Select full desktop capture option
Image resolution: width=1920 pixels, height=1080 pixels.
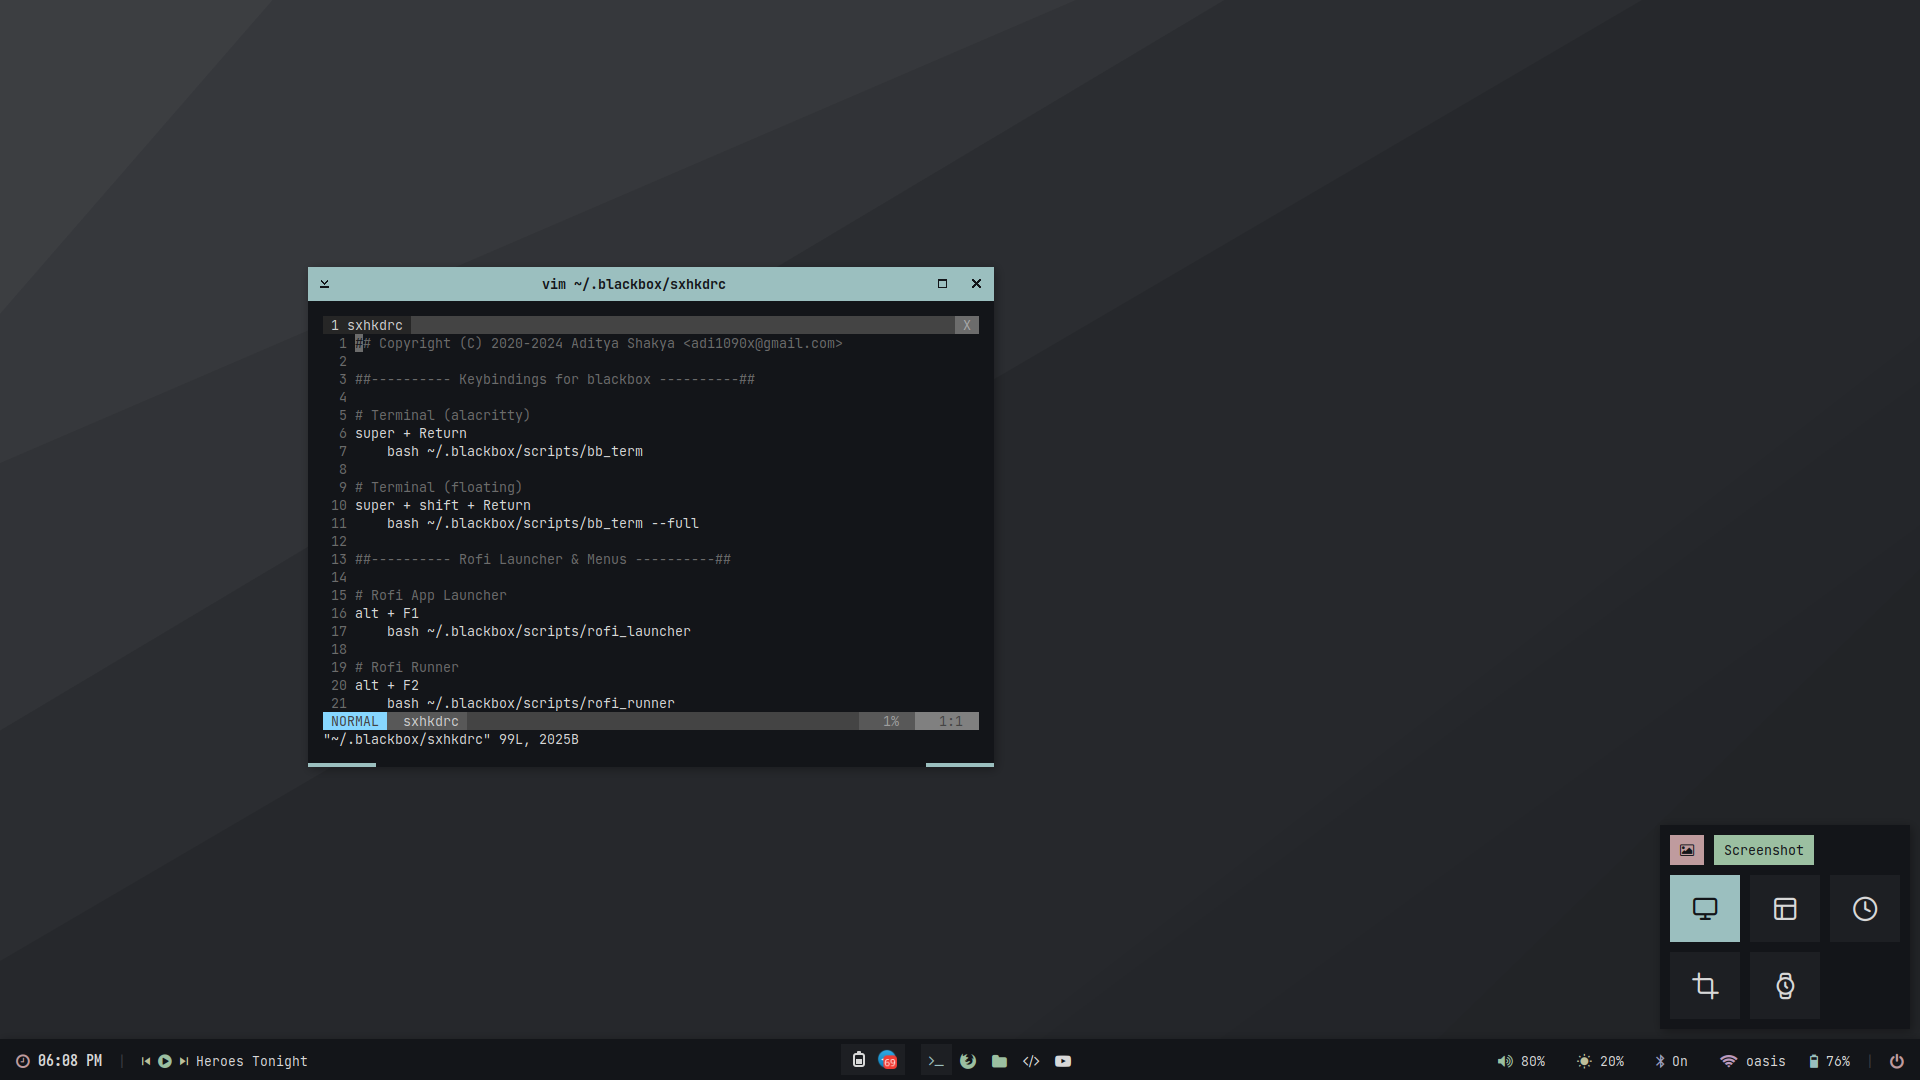(x=1704, y=908)
